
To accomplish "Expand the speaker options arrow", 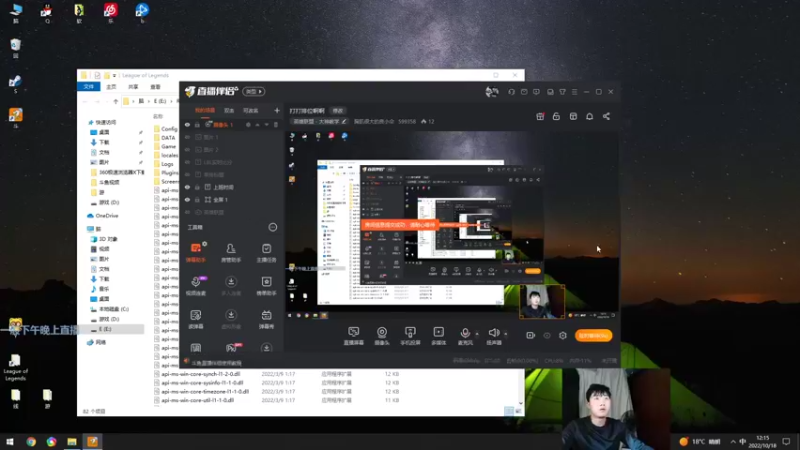I will 506,334.
